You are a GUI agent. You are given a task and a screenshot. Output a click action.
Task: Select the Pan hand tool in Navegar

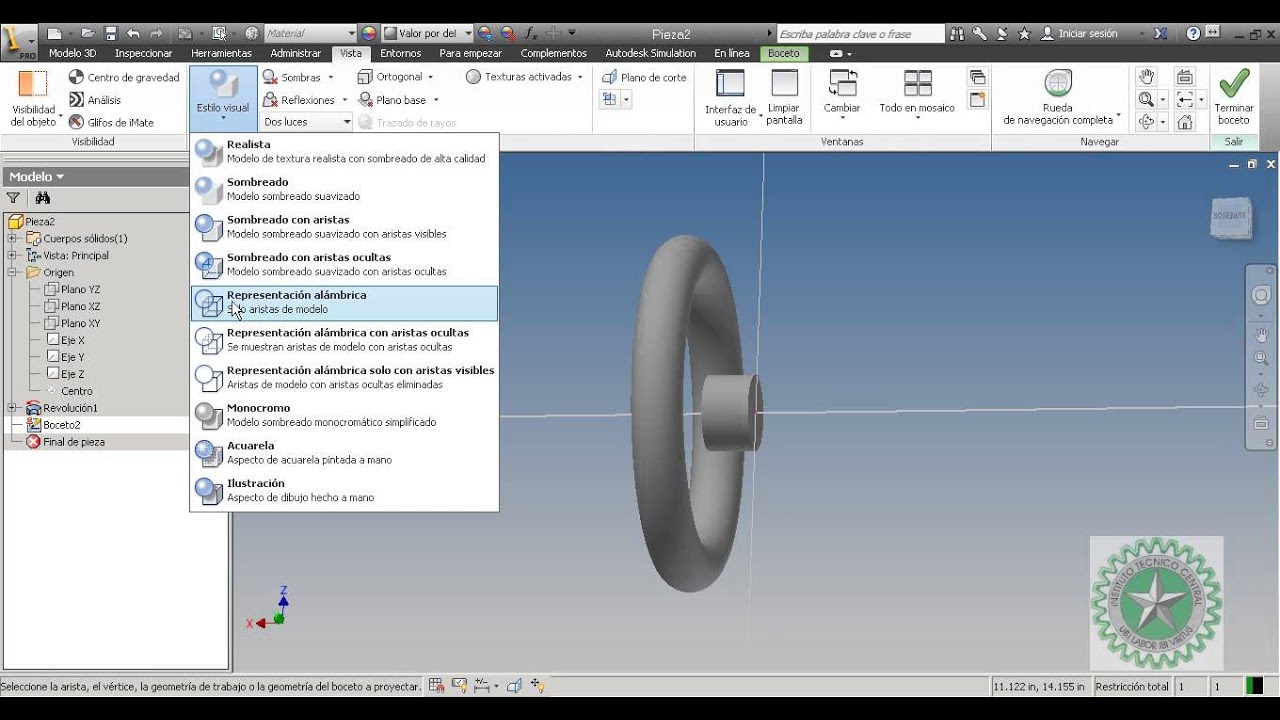pyautogui.click(x=1146, y=77)
